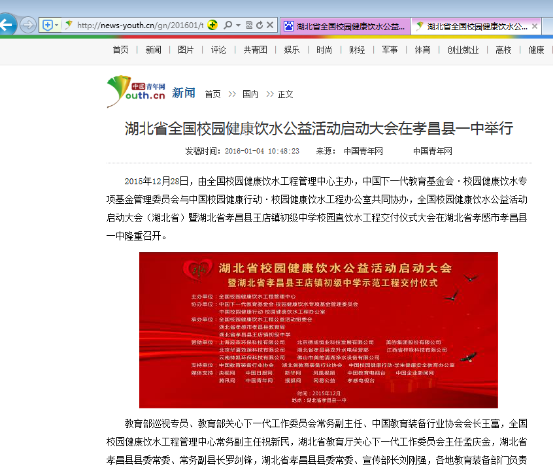The width and height of the screenshot is (554, 474).
Task: Click the stop loading X icon
Action: [x=270, y=25]
